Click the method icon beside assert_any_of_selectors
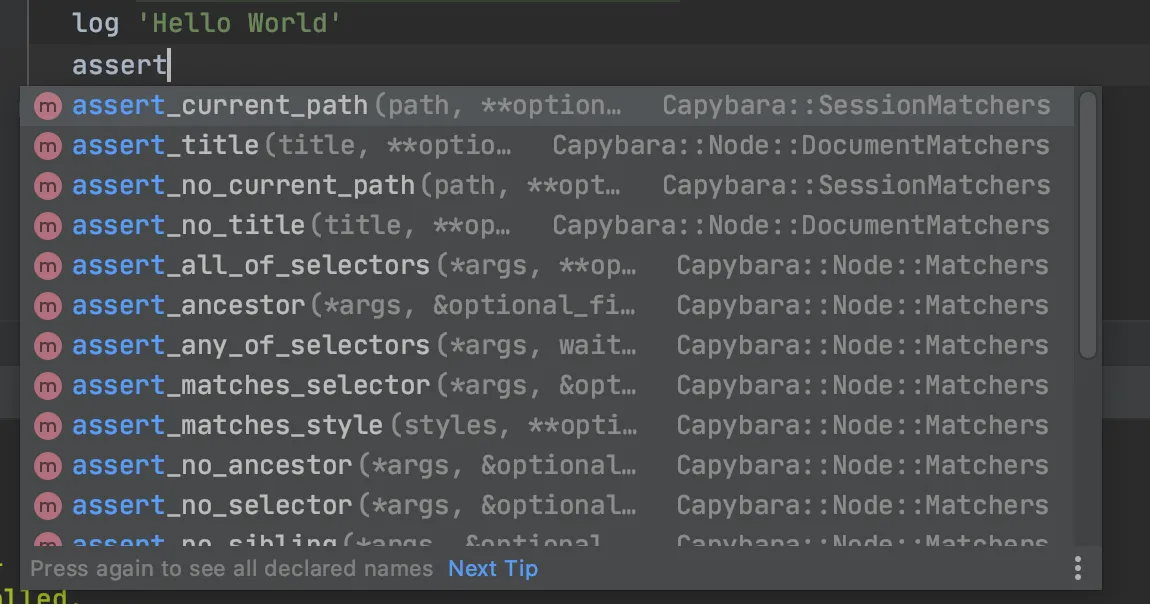The height and width of the screenshot is (604, 1150). (x=47, y=346)
